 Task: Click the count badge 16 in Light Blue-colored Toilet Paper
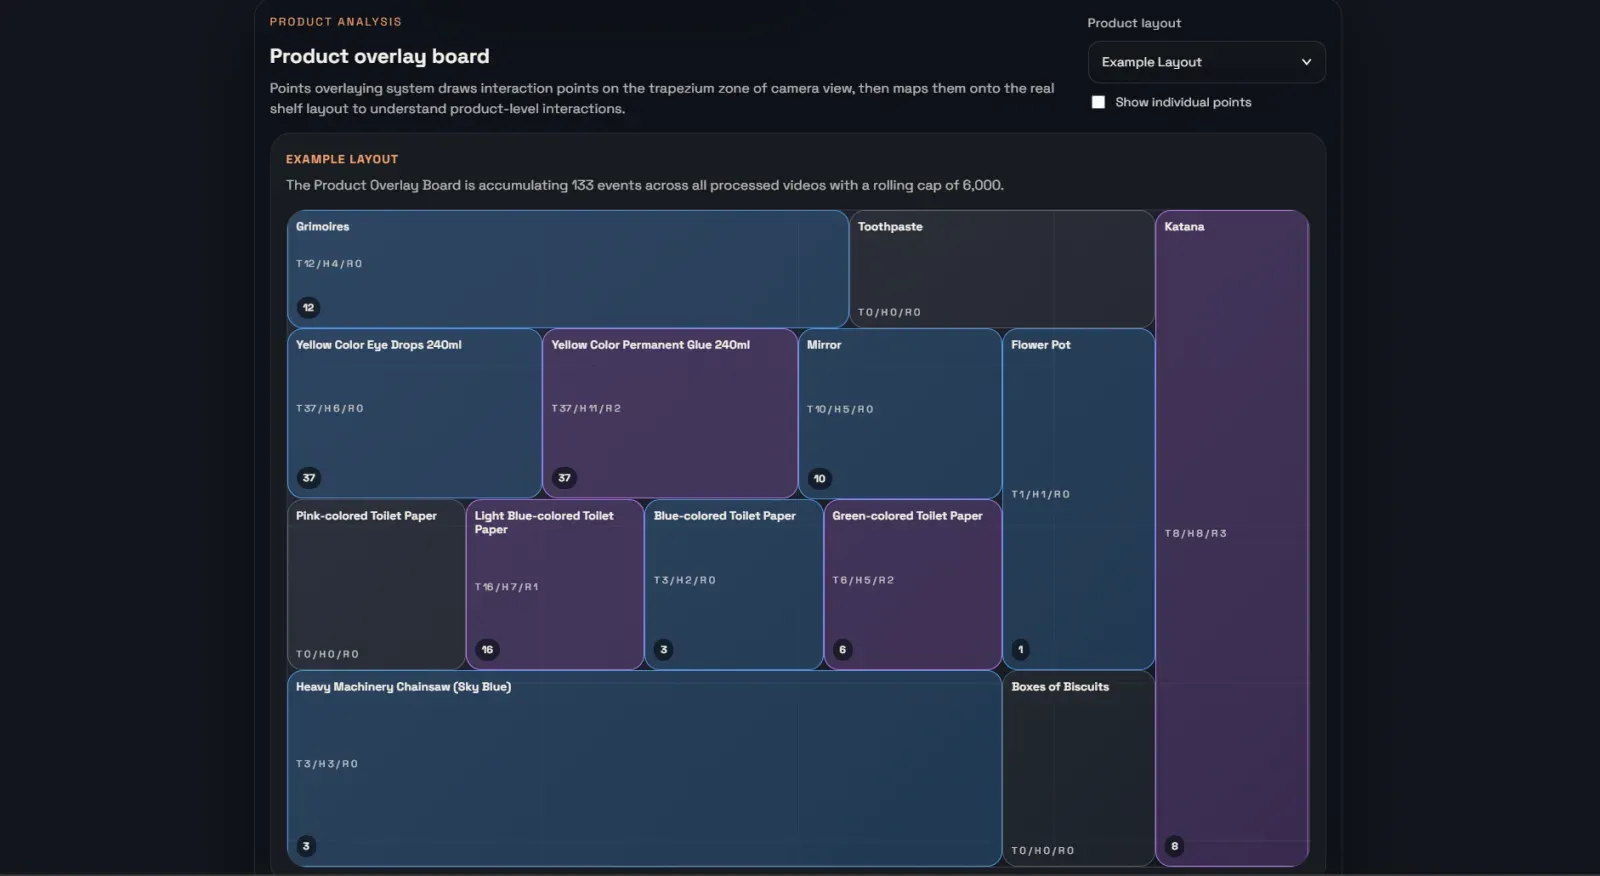[x=487, y=650]
